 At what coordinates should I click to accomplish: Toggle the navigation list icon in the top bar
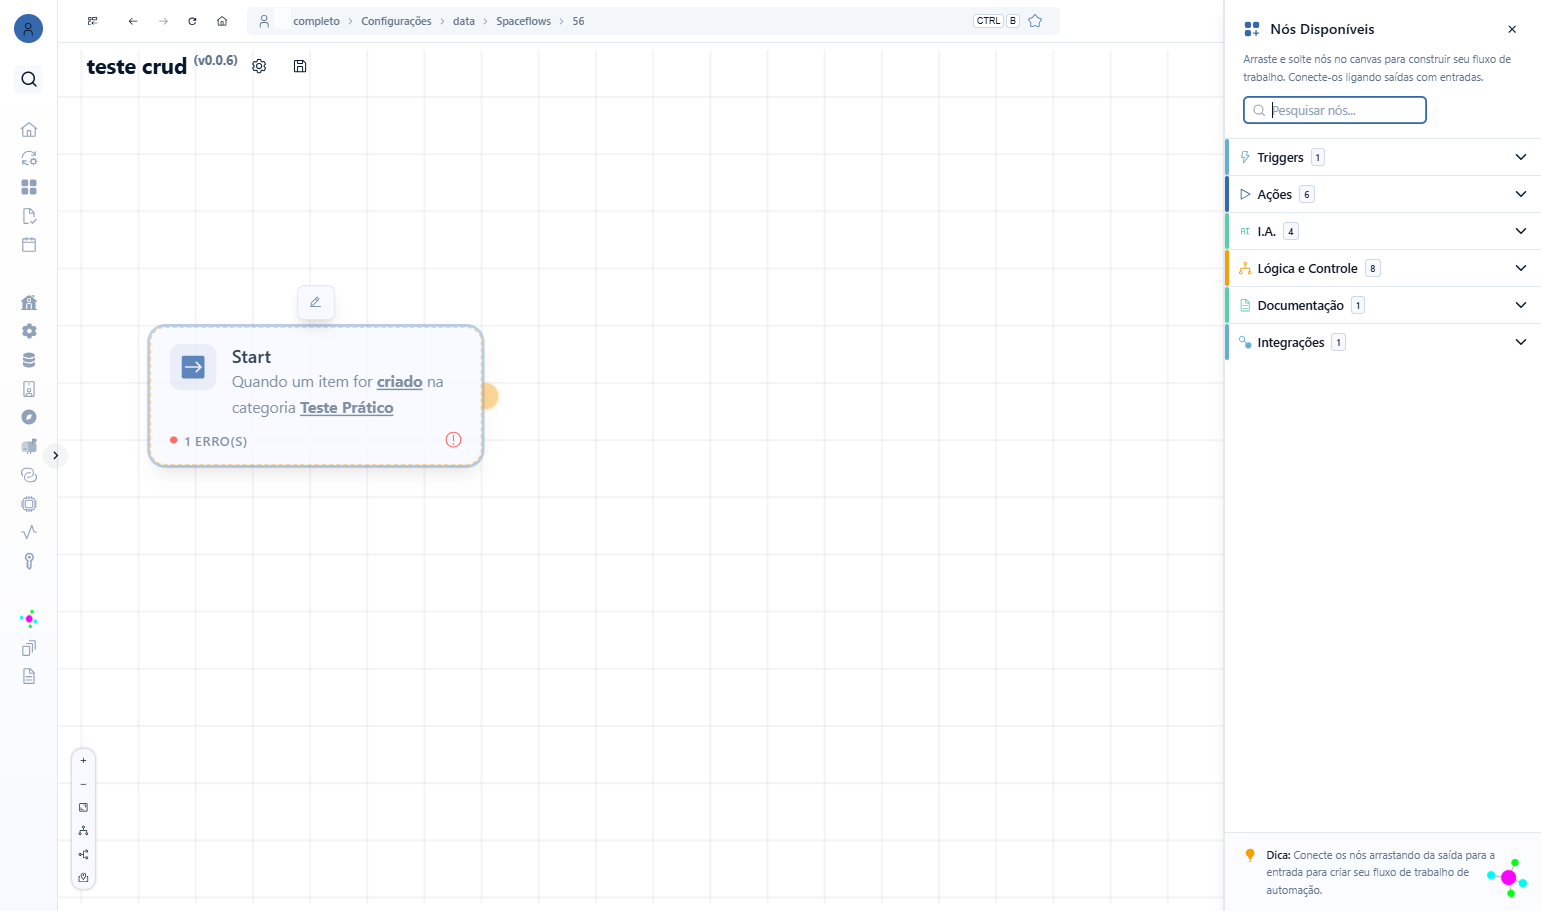92,21
